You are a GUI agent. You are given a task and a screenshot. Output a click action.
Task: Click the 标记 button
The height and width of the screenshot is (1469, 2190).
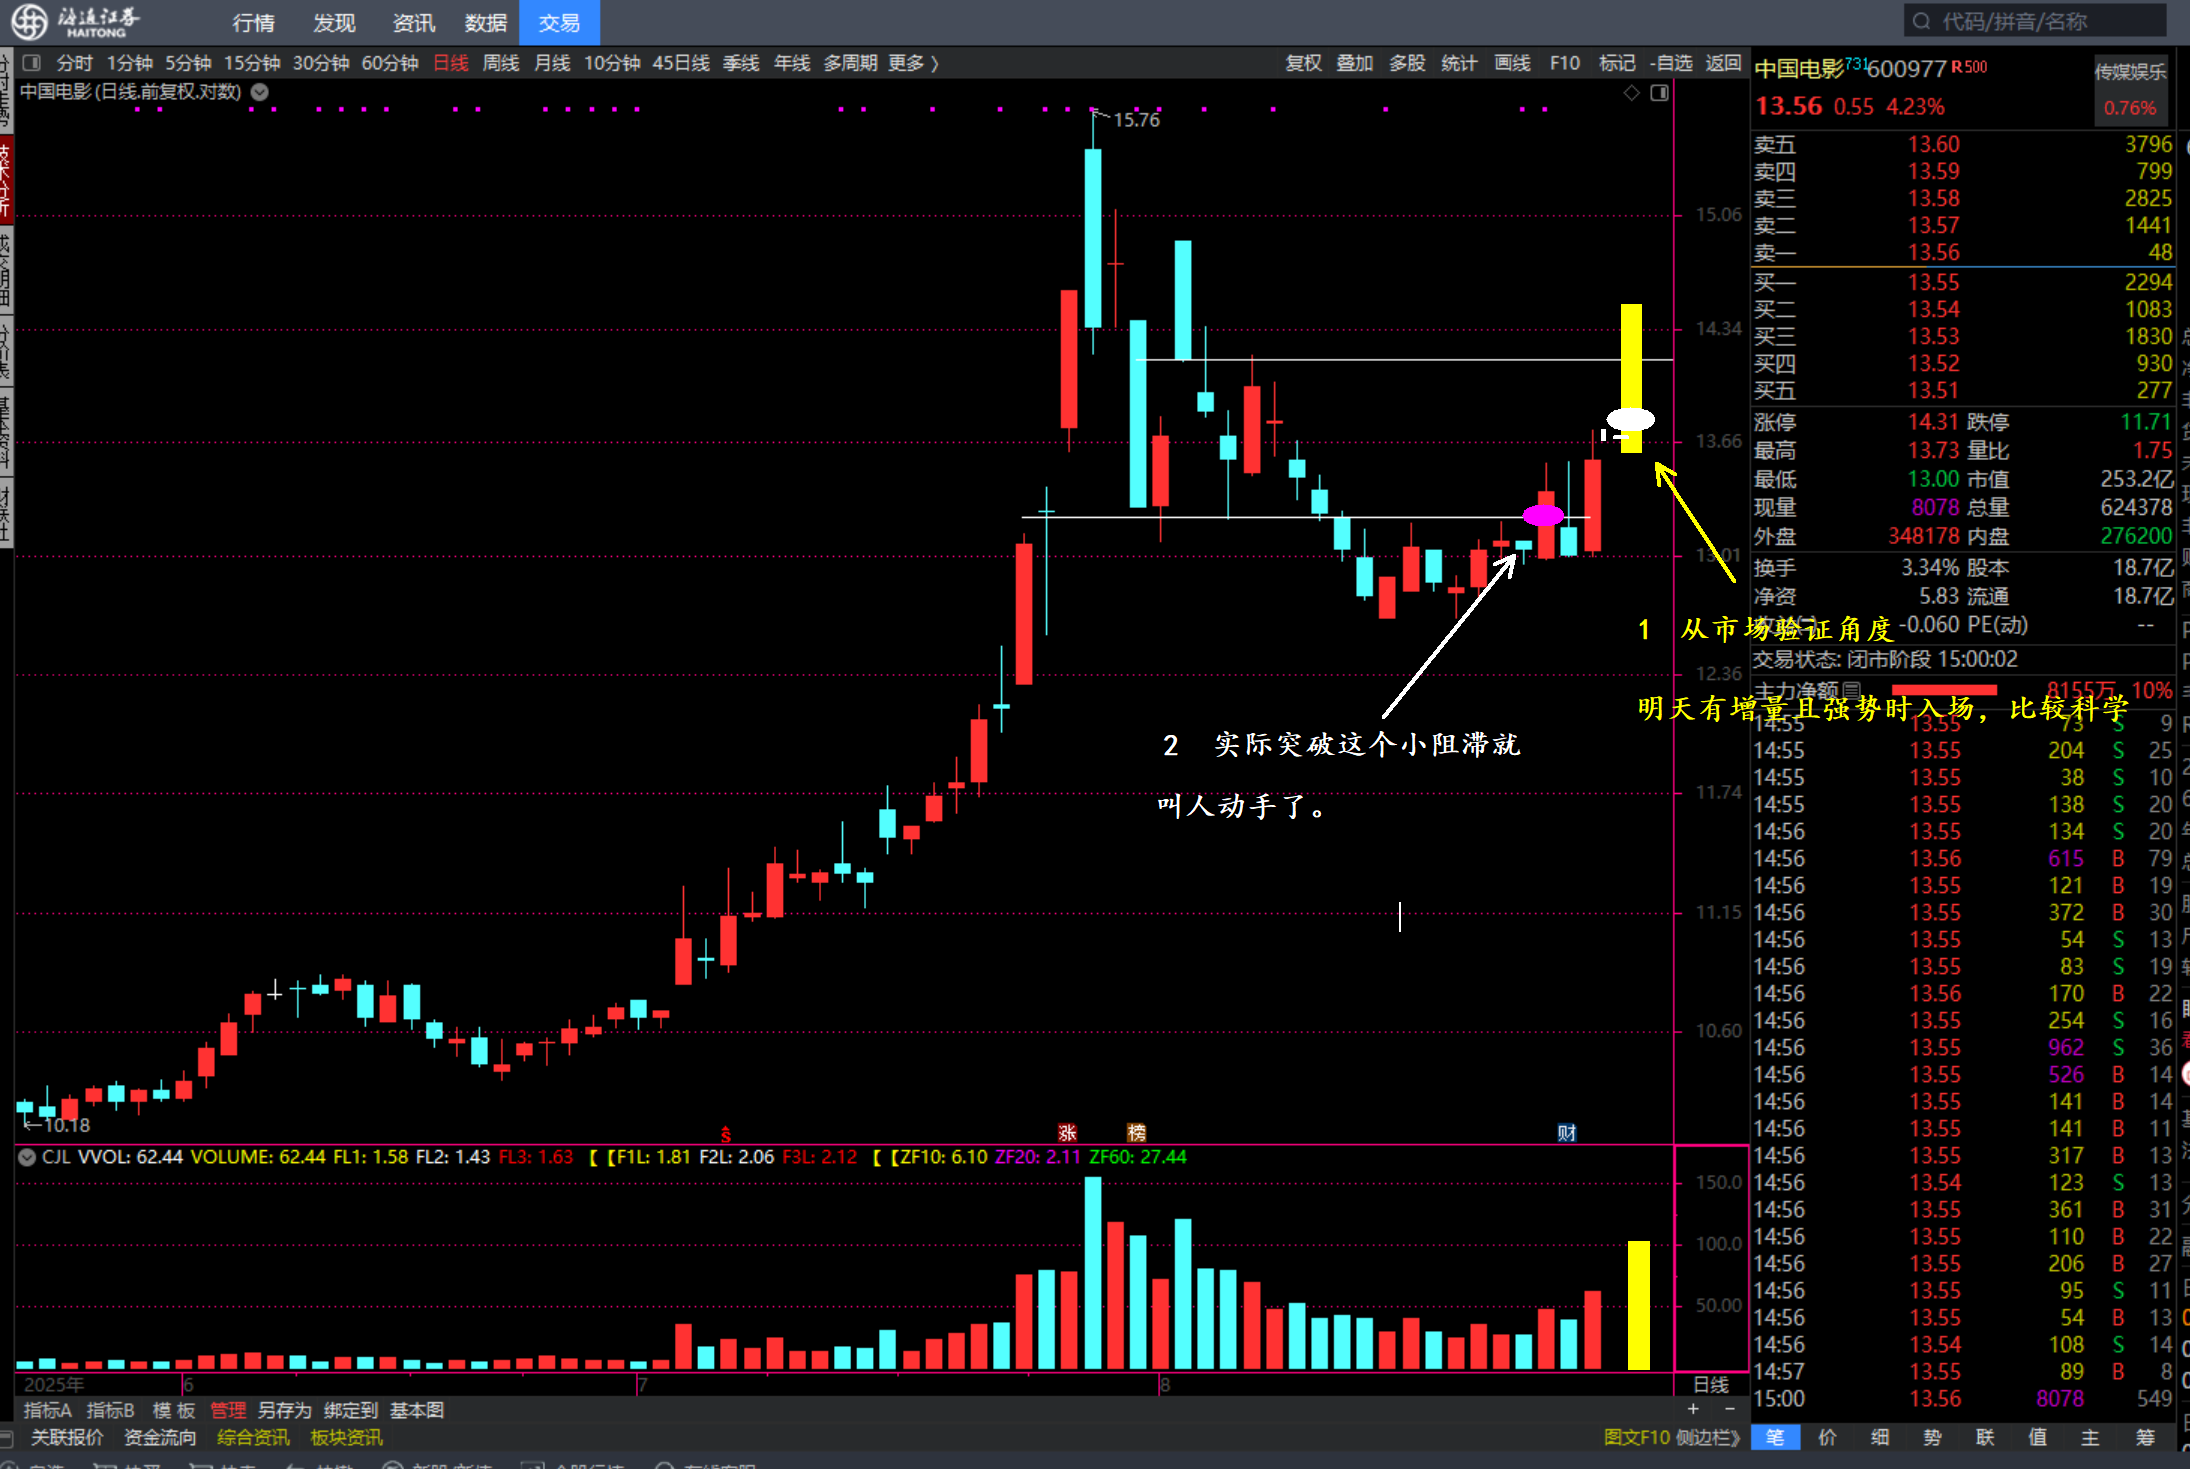[1617, 63]
